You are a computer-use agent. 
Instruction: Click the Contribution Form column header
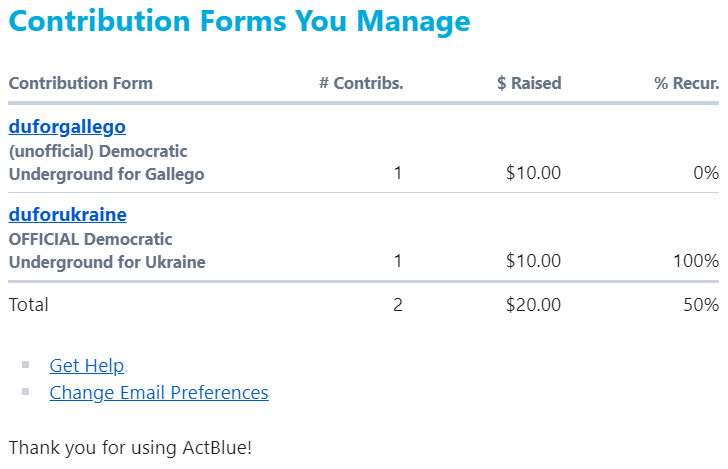pos(81,83)
